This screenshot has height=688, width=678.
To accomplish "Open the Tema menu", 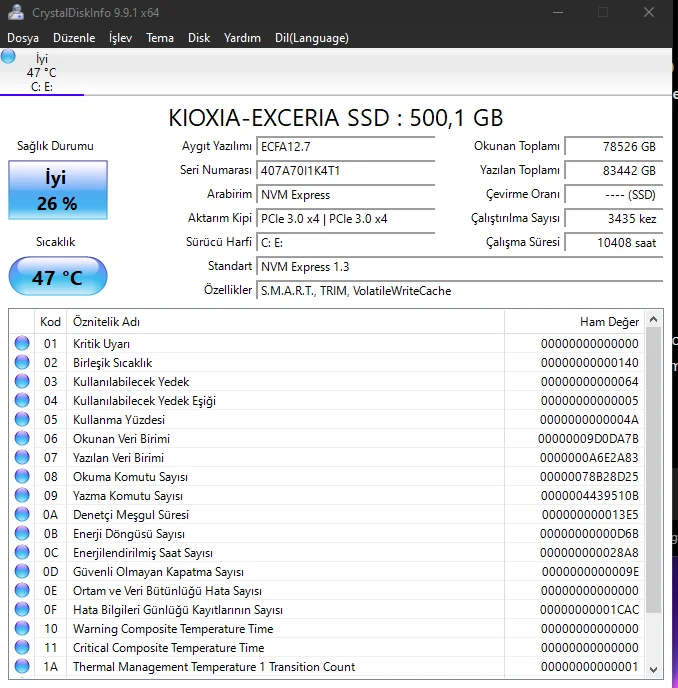I will pyautogui.click(x=160, y=38).
